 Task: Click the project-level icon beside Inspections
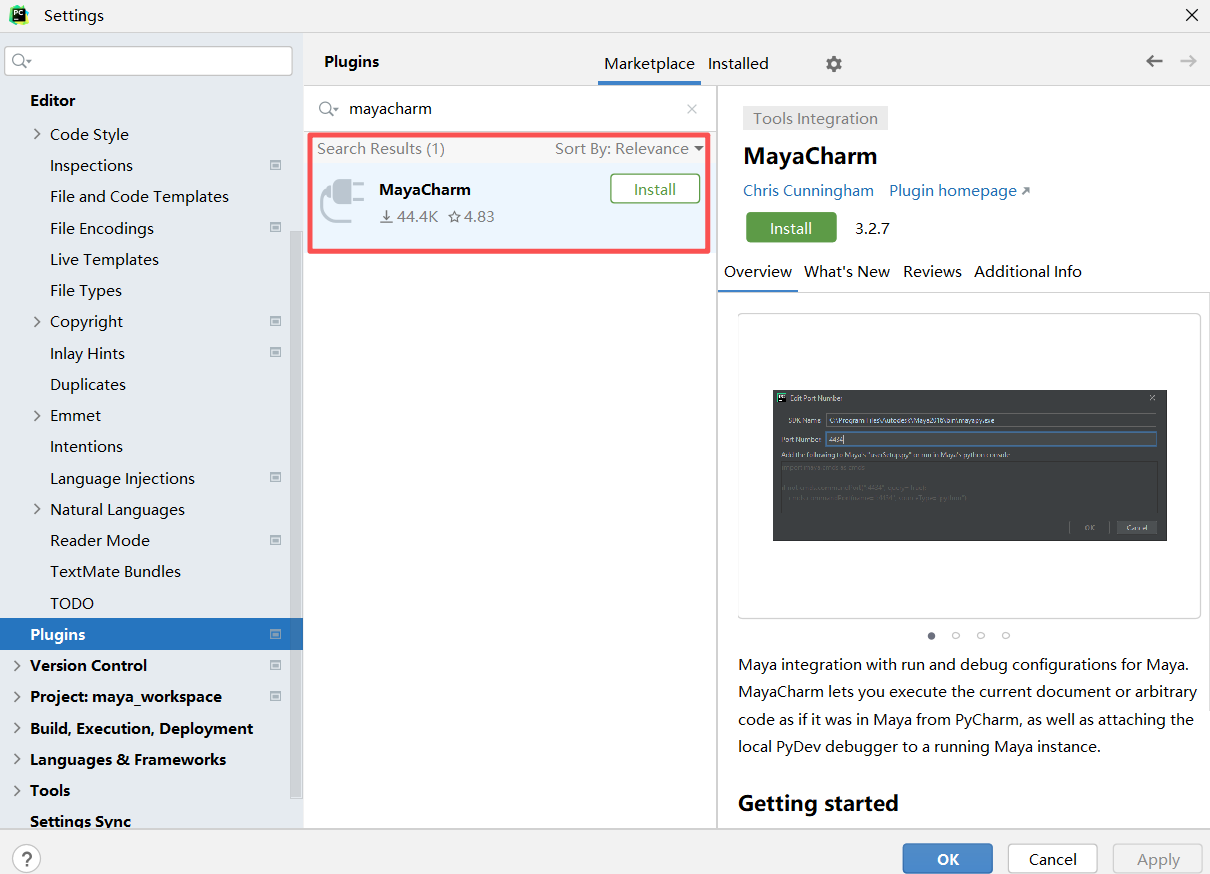click(275, 165)
